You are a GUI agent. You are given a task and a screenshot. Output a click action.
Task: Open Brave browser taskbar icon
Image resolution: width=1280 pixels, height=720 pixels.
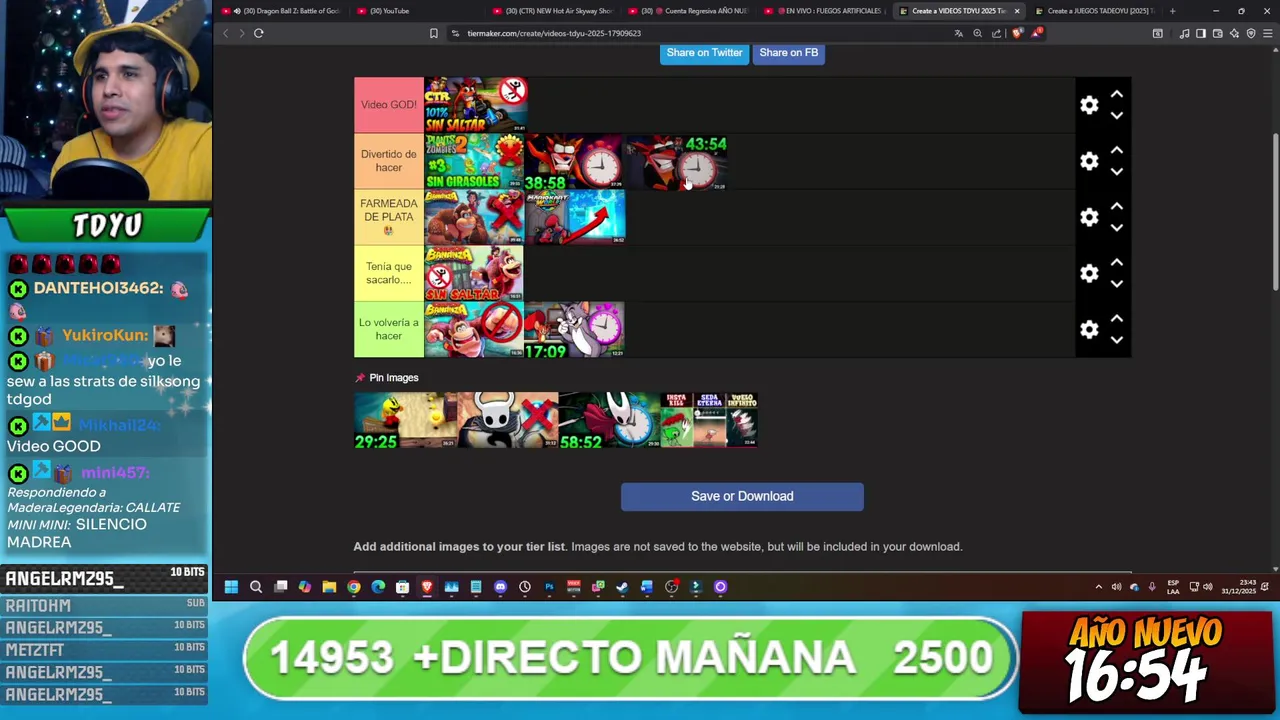tap(427, 587)
